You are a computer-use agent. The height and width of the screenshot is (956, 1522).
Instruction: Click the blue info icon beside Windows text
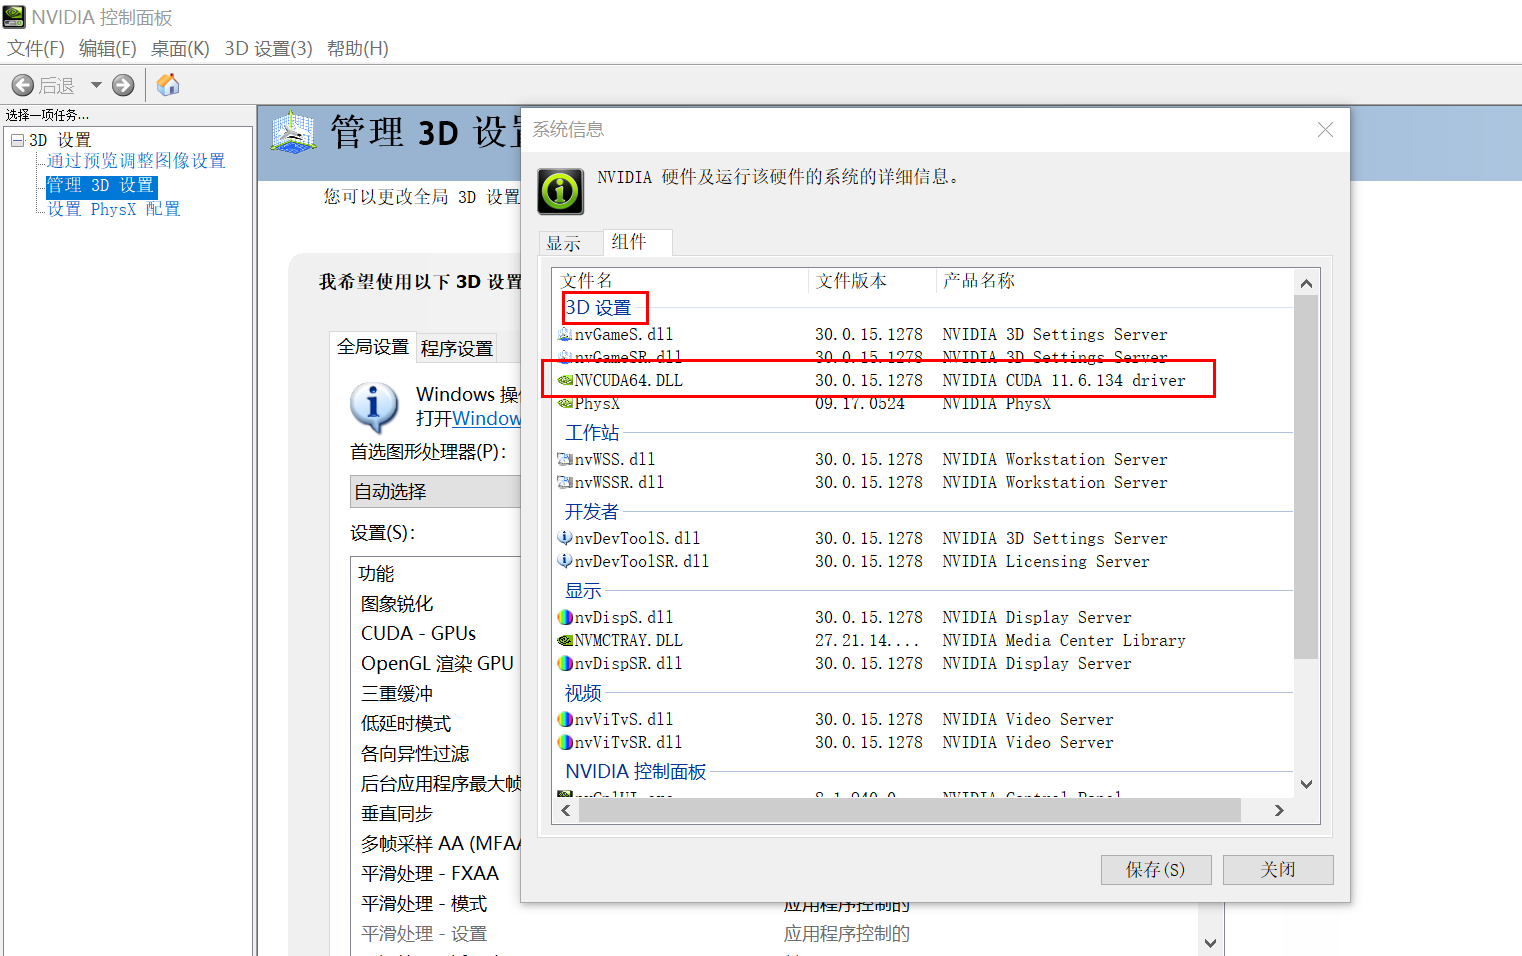tap(375, 407)
